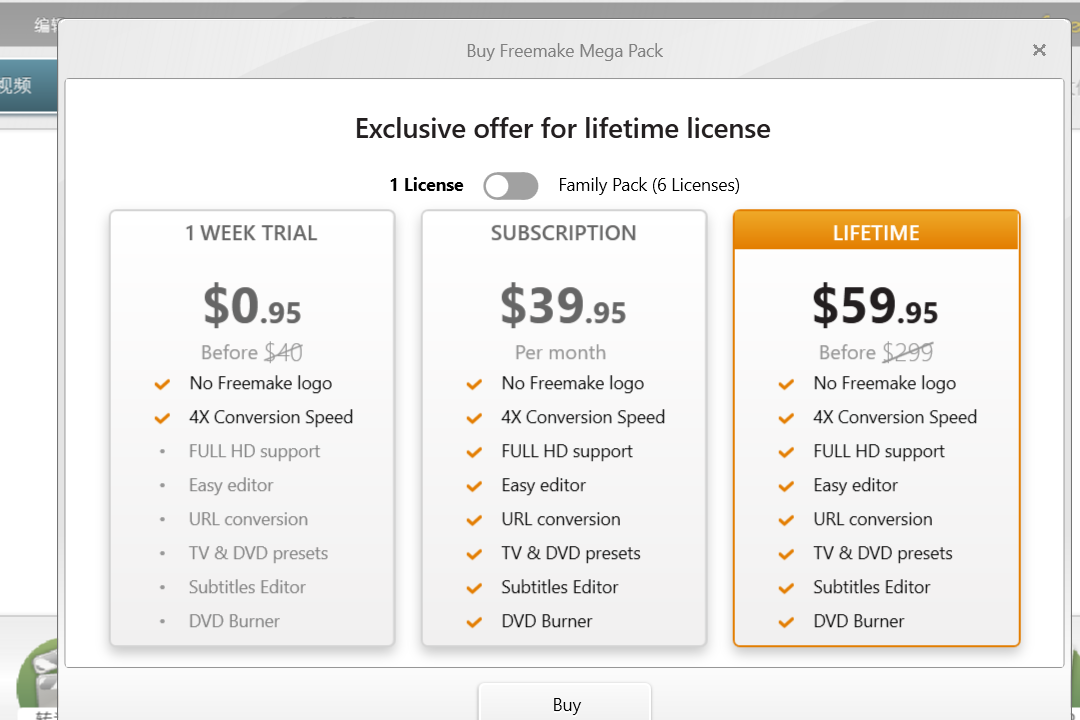Click the checkmark beside "No Freemake logo" in LIFETIME
The image size is (1080, 720).
click(786, 383)
